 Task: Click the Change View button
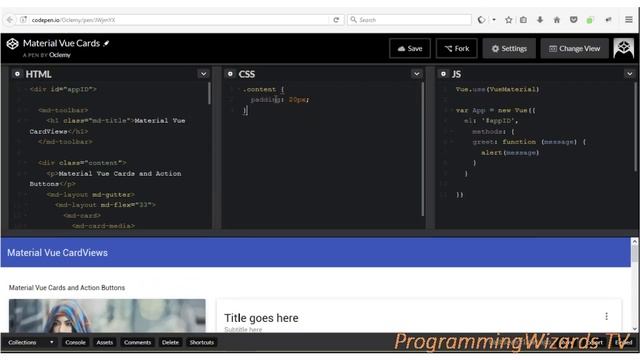[x=574, y=49]
